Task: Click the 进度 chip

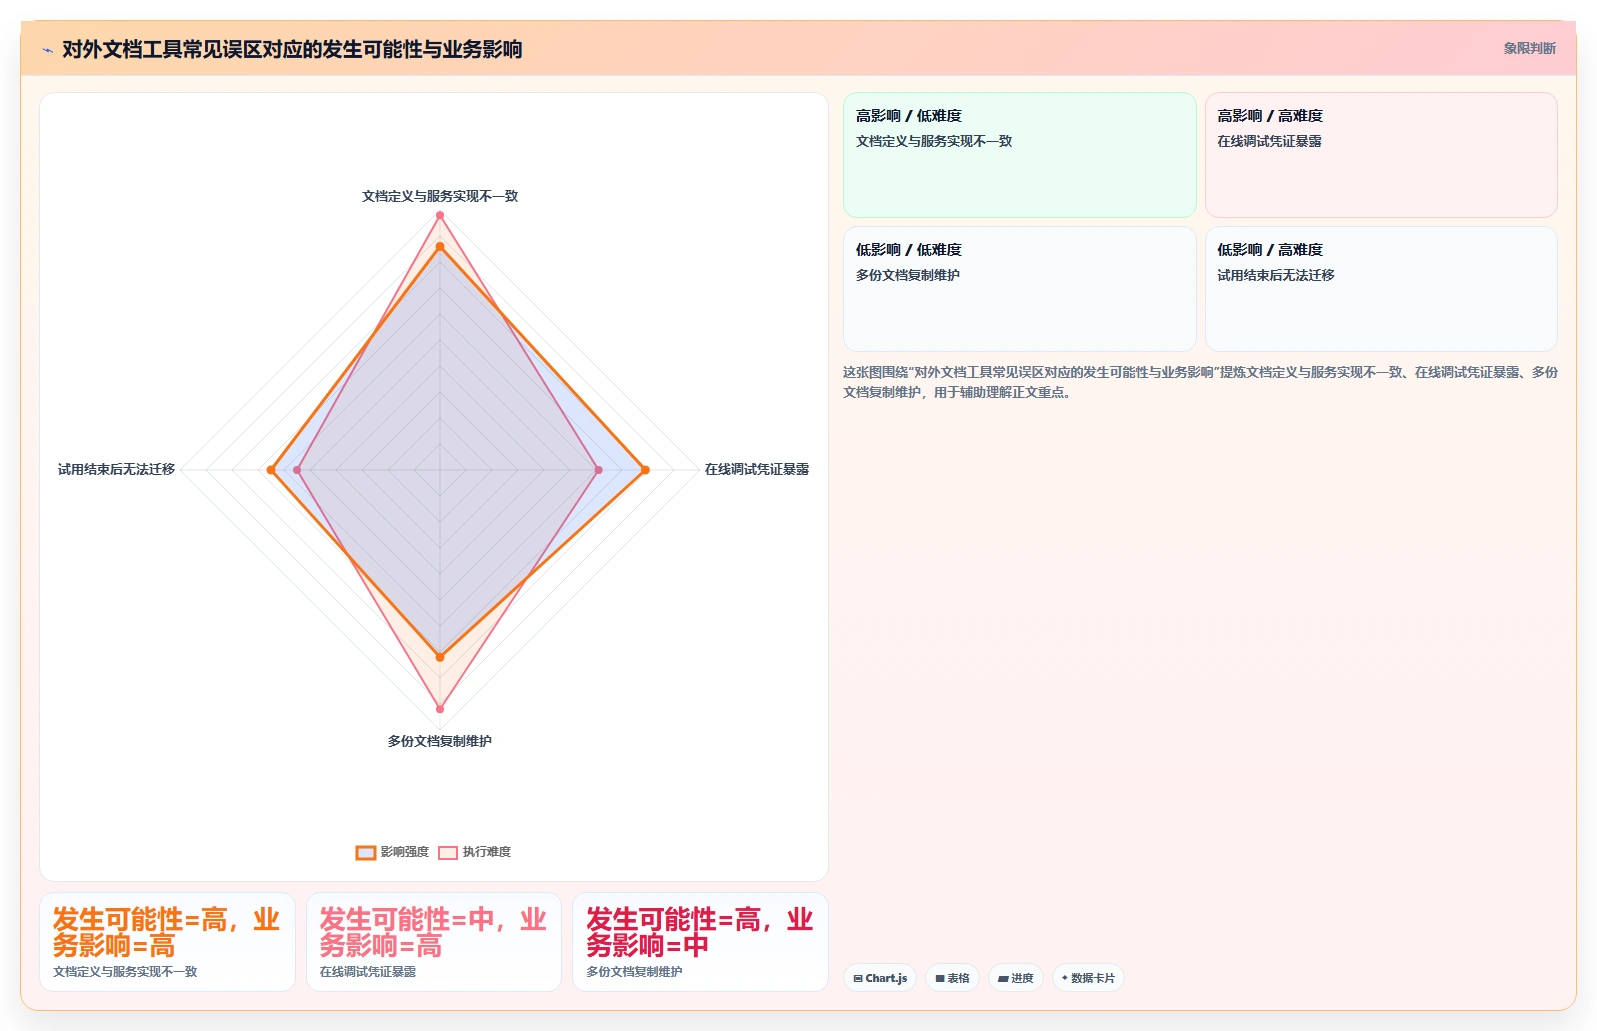Action: tap(1016, 978)
